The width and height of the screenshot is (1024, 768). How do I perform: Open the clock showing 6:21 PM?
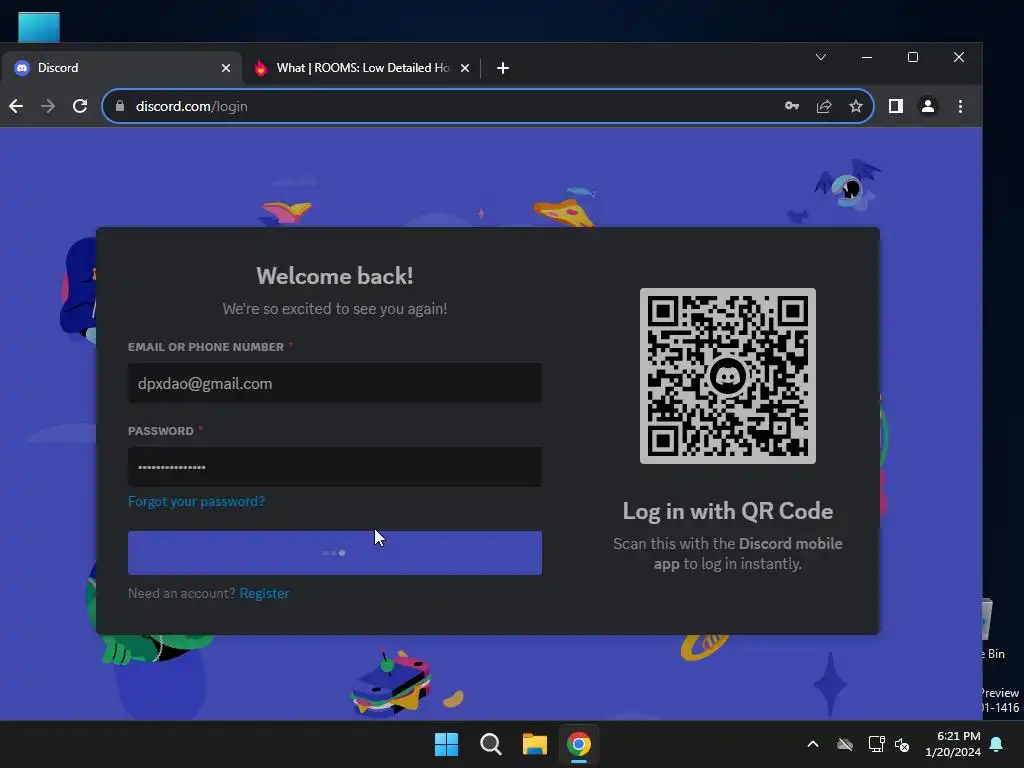tap(953, 744)
